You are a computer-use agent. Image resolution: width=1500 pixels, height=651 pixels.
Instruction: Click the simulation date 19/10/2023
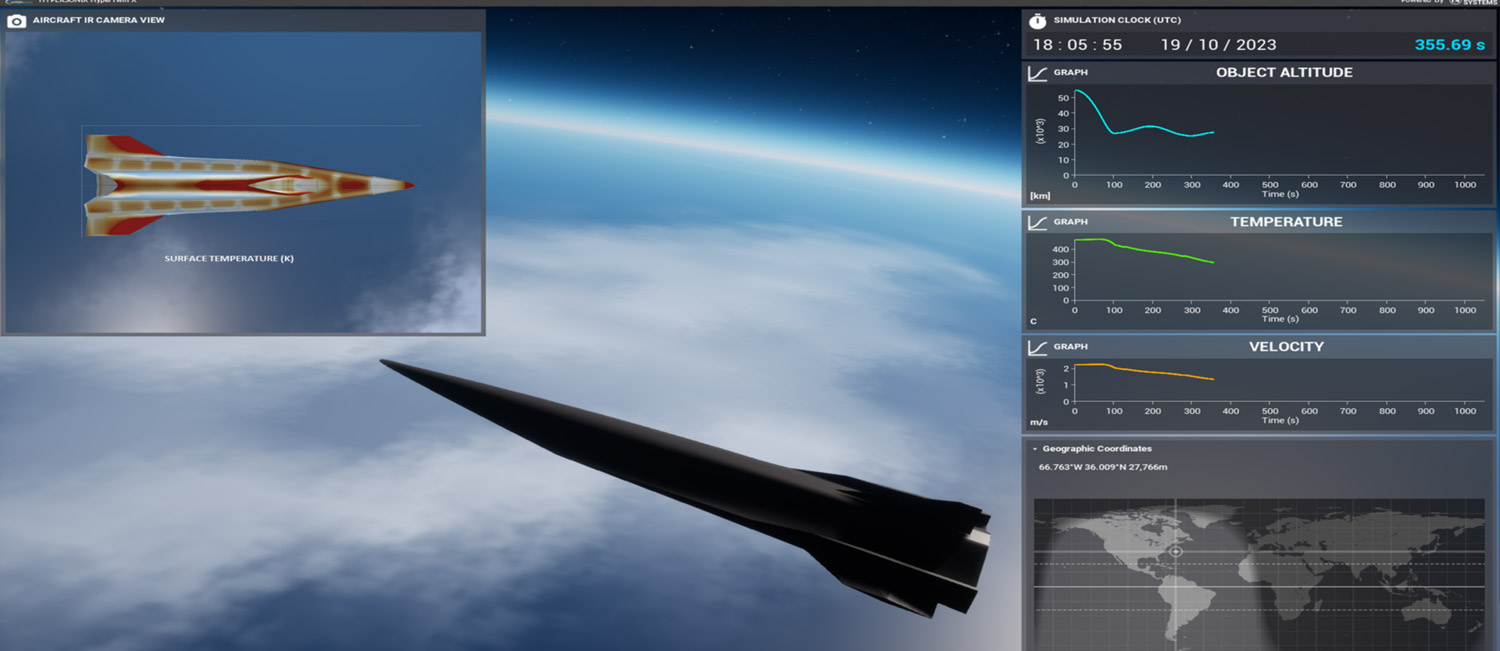[x=1218, y=45]
